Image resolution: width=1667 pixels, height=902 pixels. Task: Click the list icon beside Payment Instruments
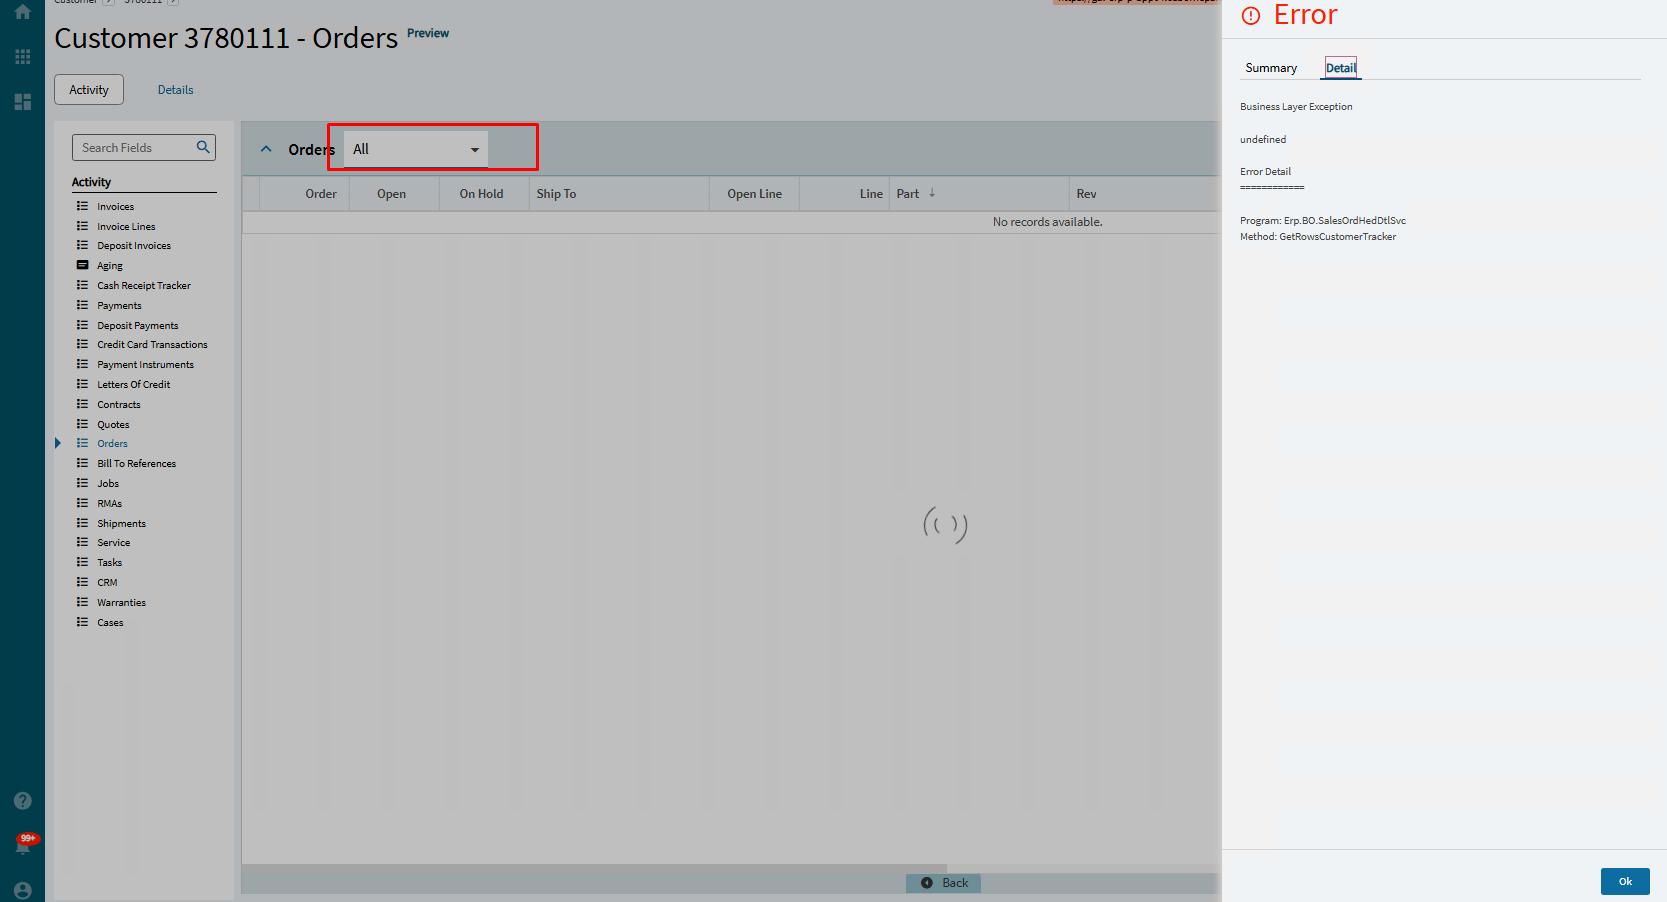tap(83, 364)
